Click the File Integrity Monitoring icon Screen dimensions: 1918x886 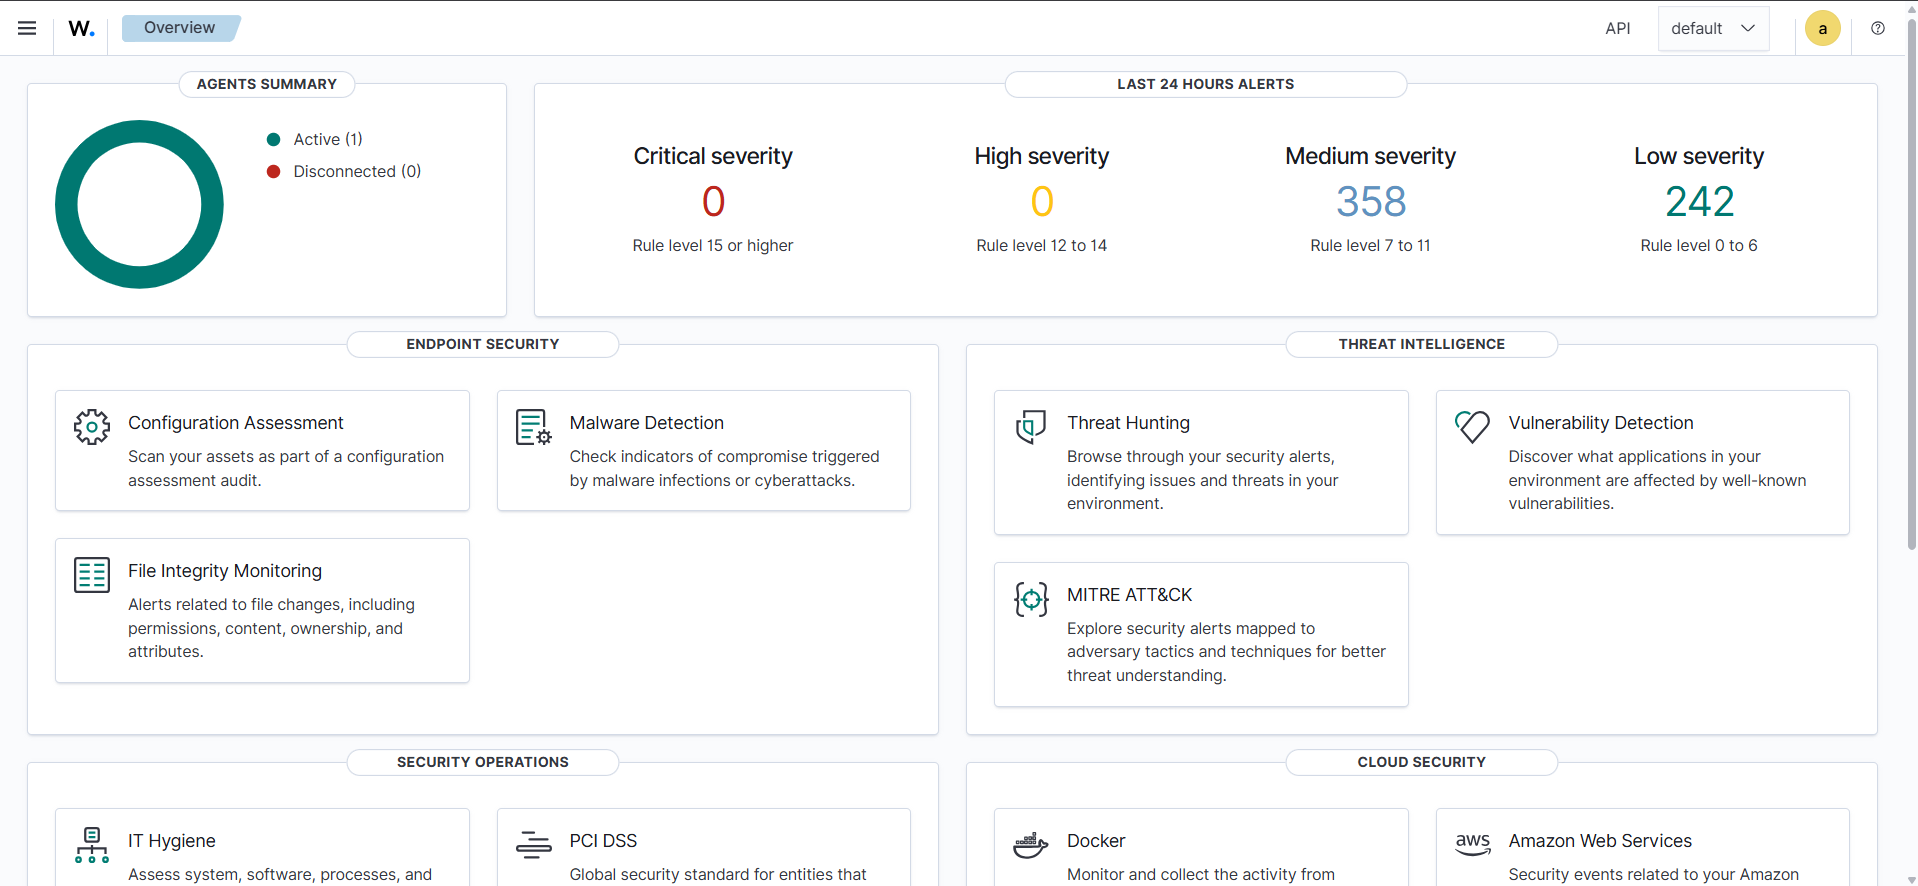[92, 575]
